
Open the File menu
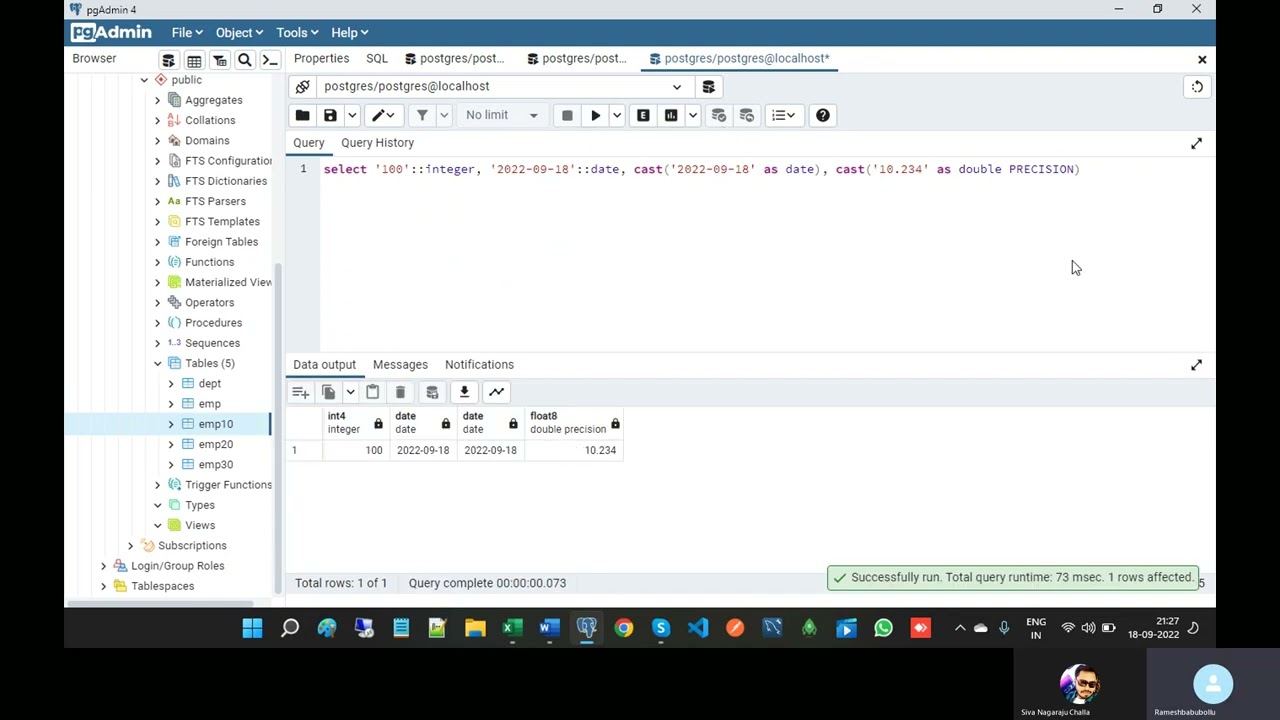pos(186,33)
